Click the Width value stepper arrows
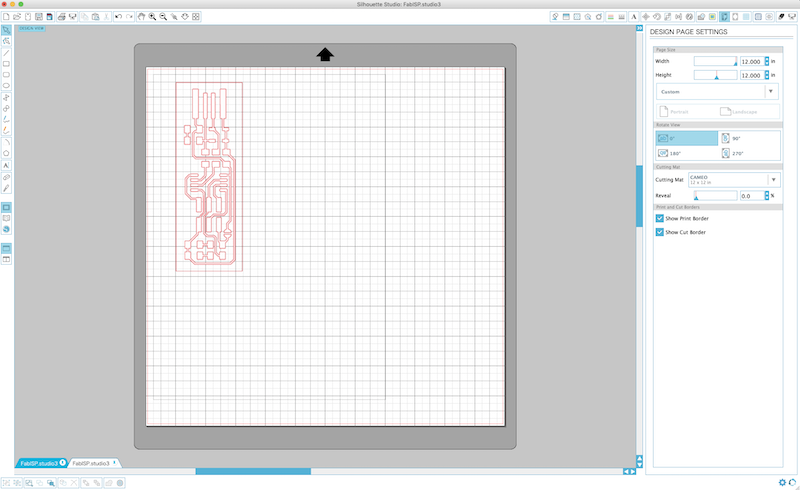800x490 pixels. (767, 61)
